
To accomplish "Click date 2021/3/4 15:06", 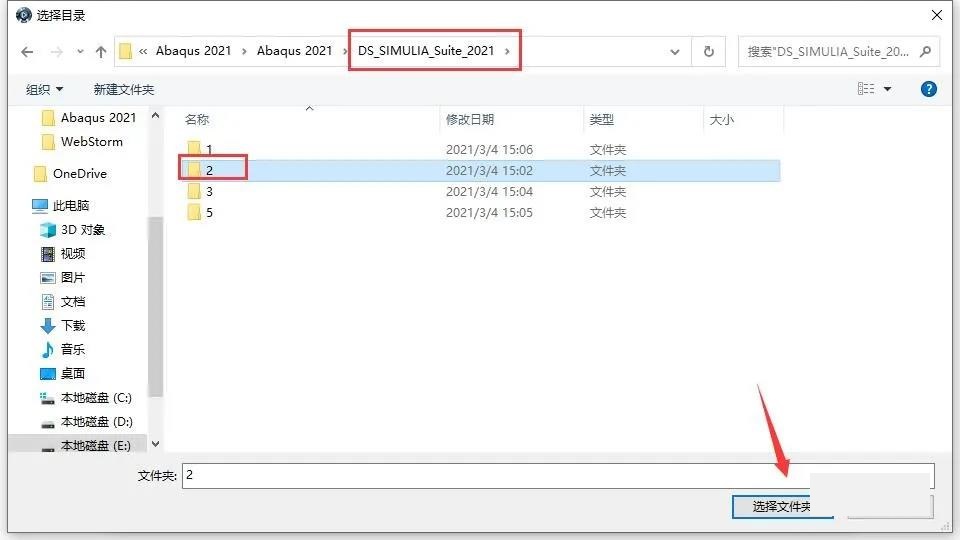I will 489,149.
